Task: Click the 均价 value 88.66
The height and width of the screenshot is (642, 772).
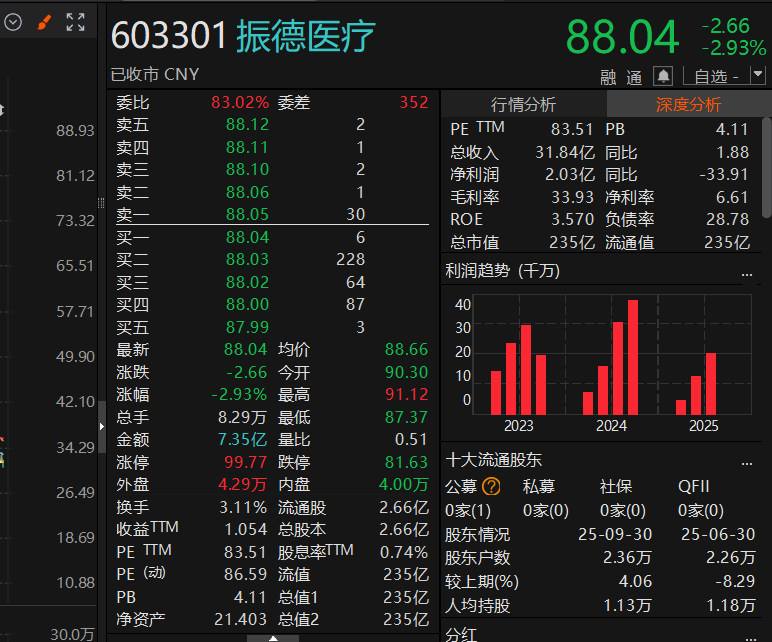Action: (x=406, y=350)
